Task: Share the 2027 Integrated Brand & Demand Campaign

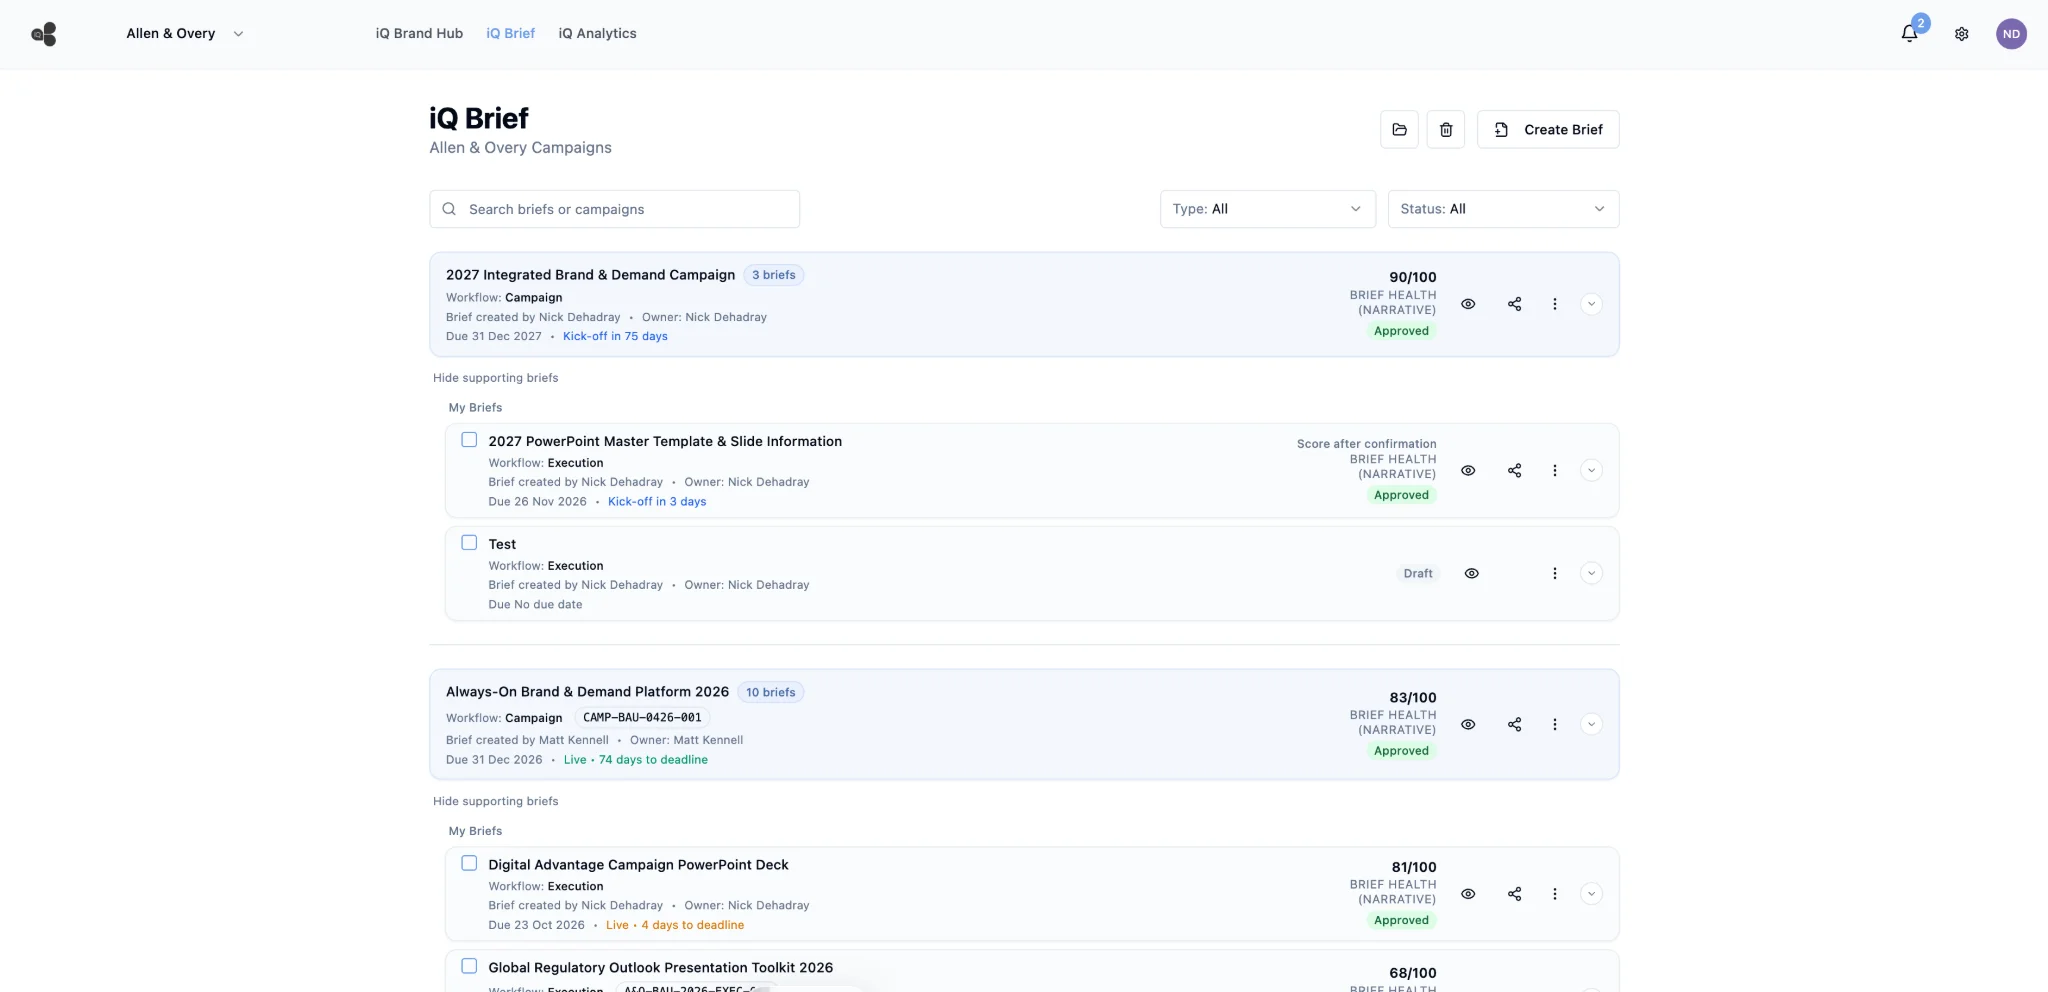Action: tap(1514, 304)
